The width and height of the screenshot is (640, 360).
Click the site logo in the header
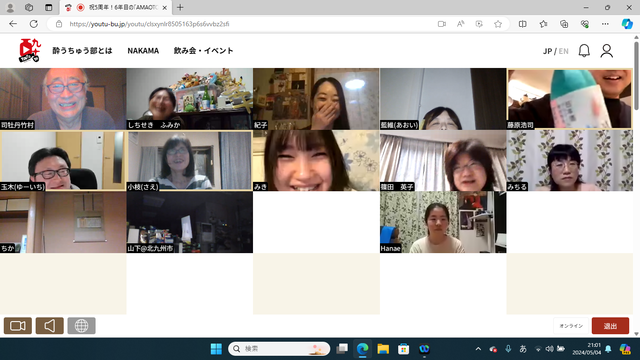[x=30, y=51]
